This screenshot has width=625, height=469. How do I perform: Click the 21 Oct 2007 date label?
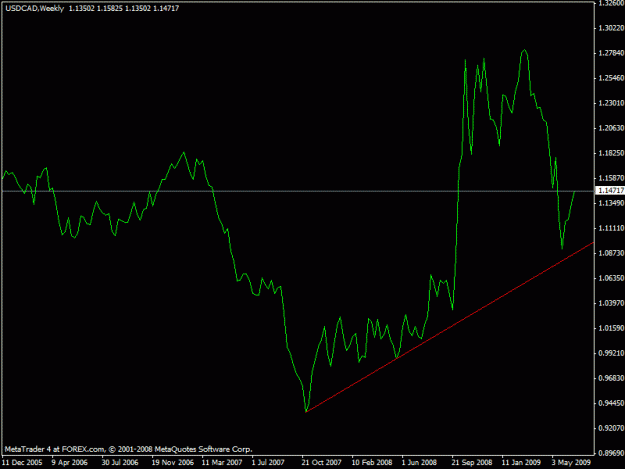click(321, 463)
